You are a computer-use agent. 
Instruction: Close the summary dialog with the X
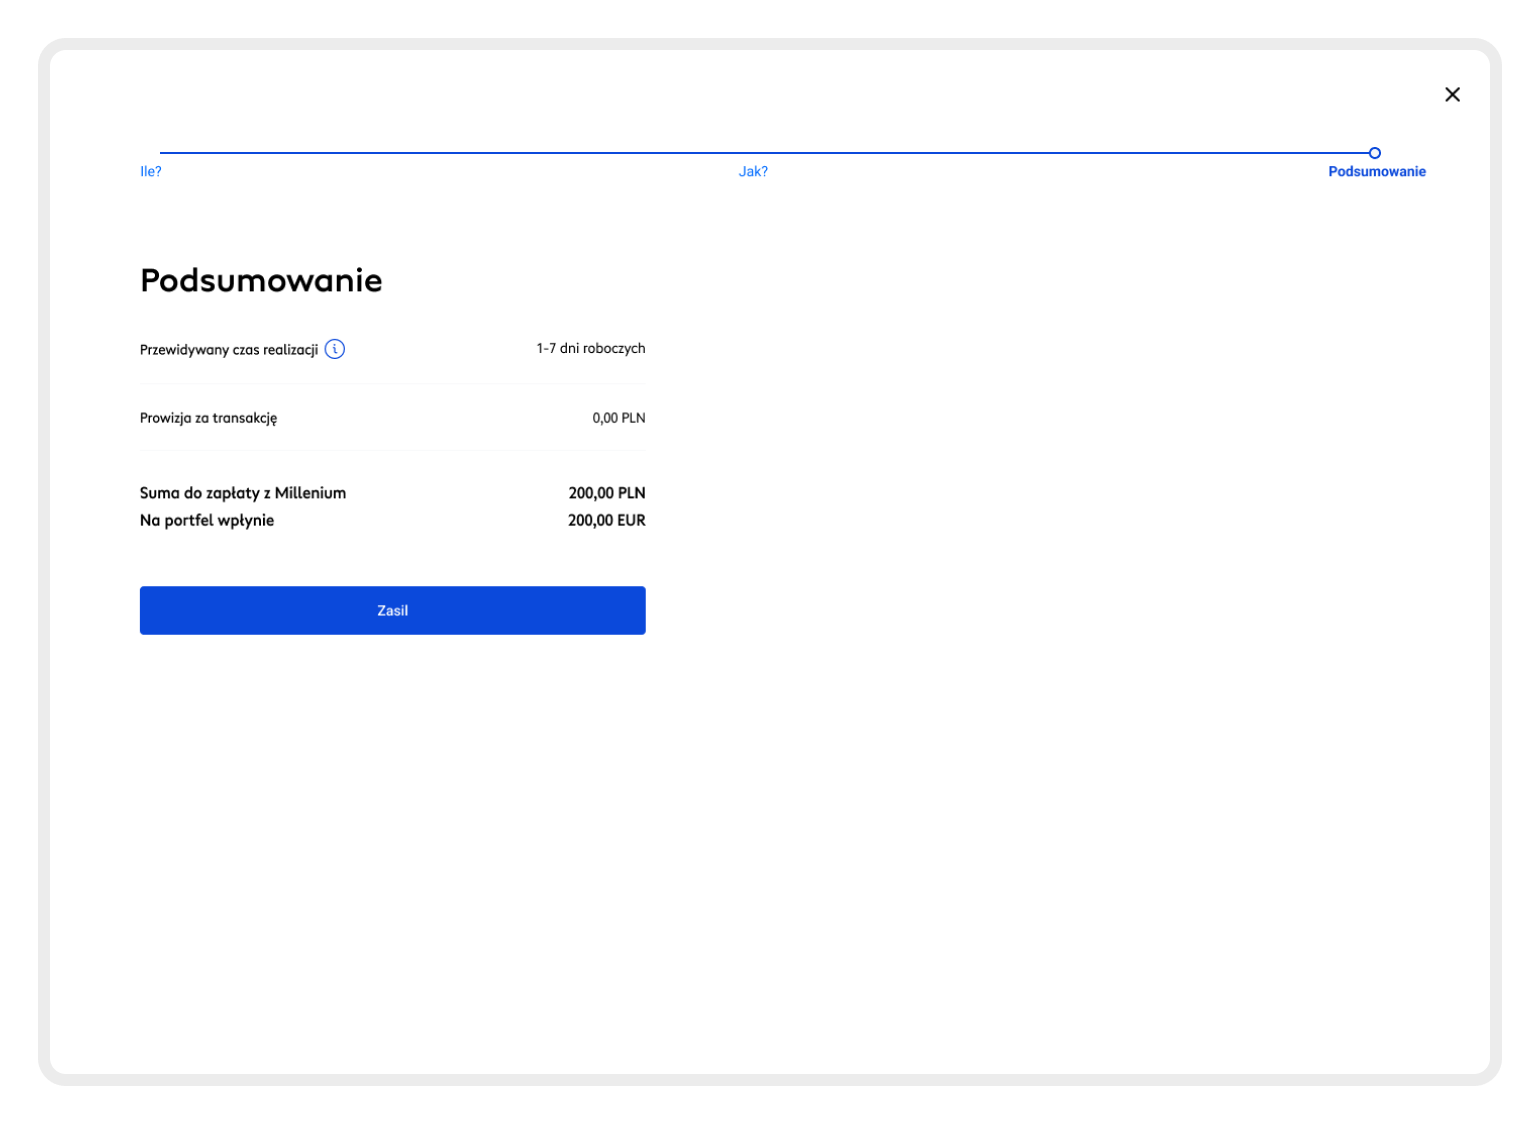(x=1452, y=94)
